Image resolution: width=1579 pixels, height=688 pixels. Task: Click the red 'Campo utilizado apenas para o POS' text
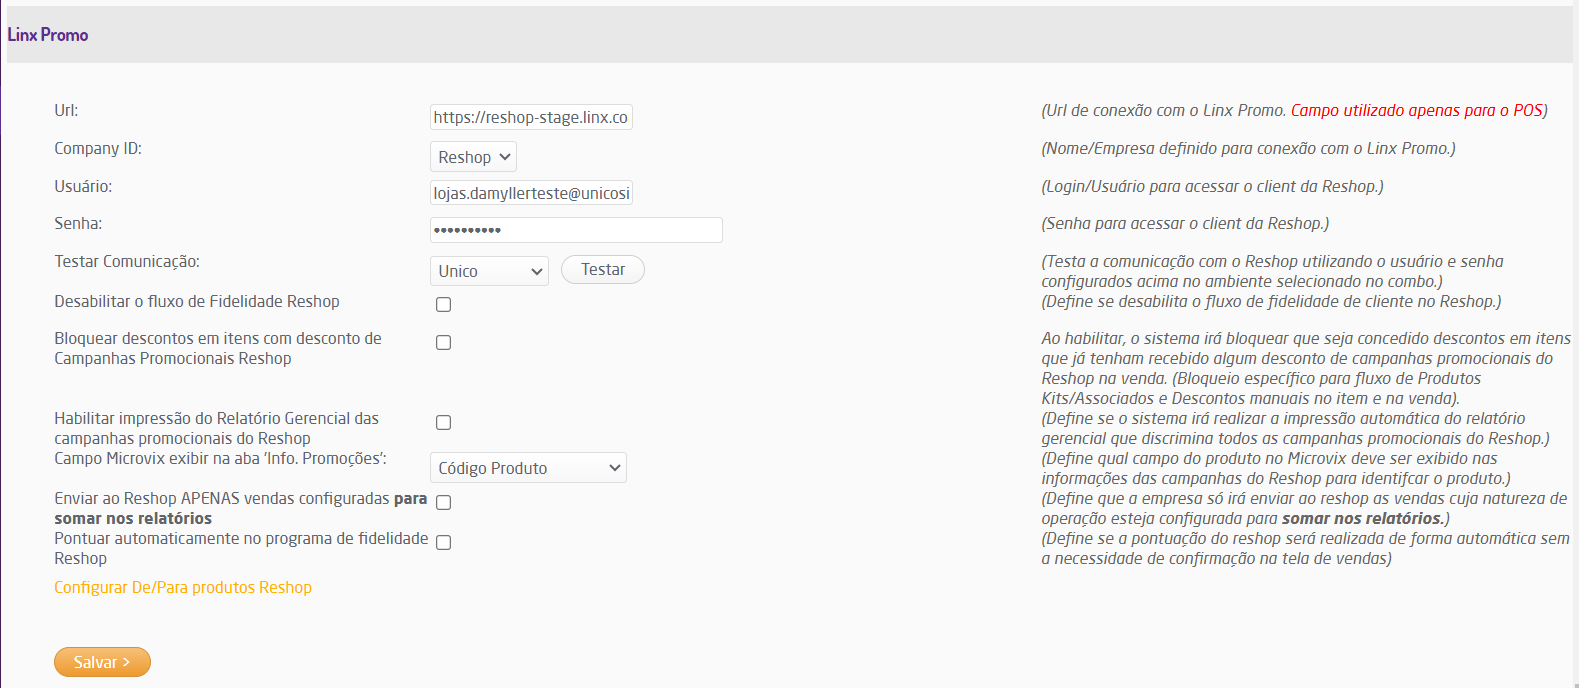tap(1416, 111)
